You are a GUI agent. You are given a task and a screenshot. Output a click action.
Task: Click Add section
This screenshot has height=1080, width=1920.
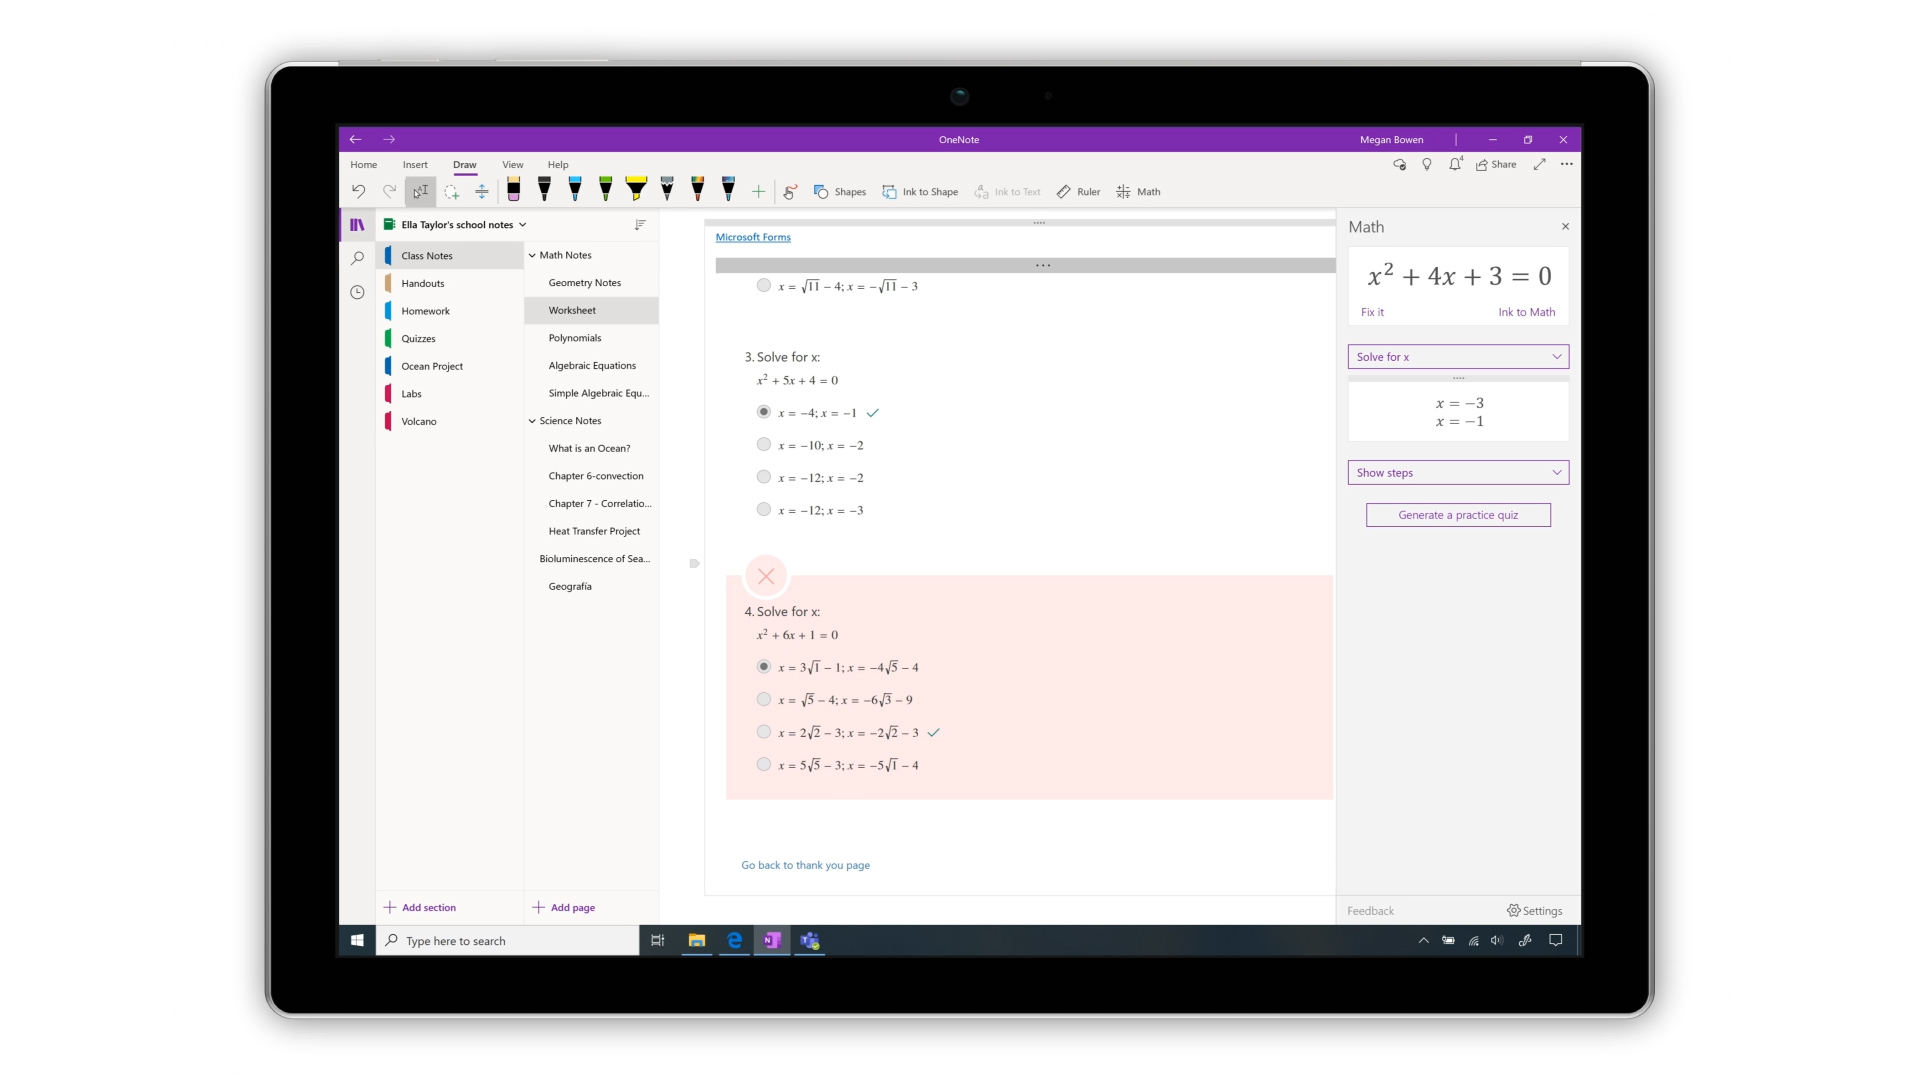click(420, 908)
